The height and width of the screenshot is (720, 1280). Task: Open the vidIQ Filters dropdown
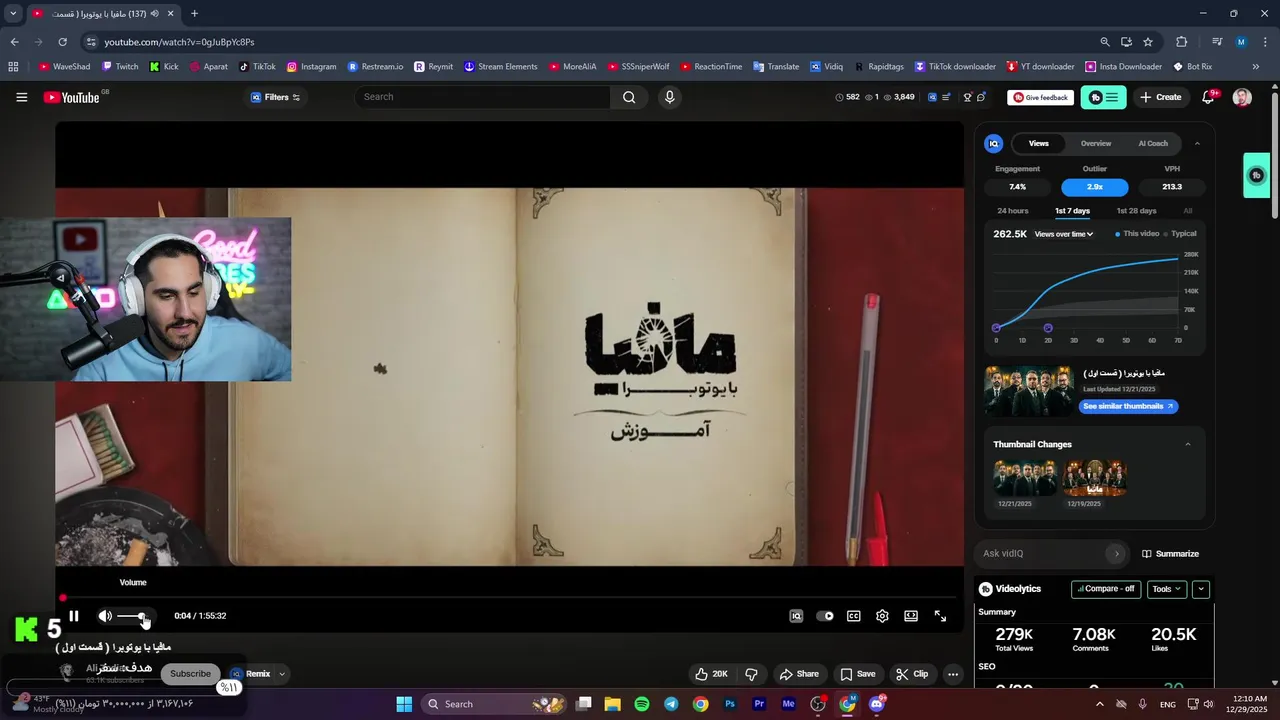click(275, 97)
